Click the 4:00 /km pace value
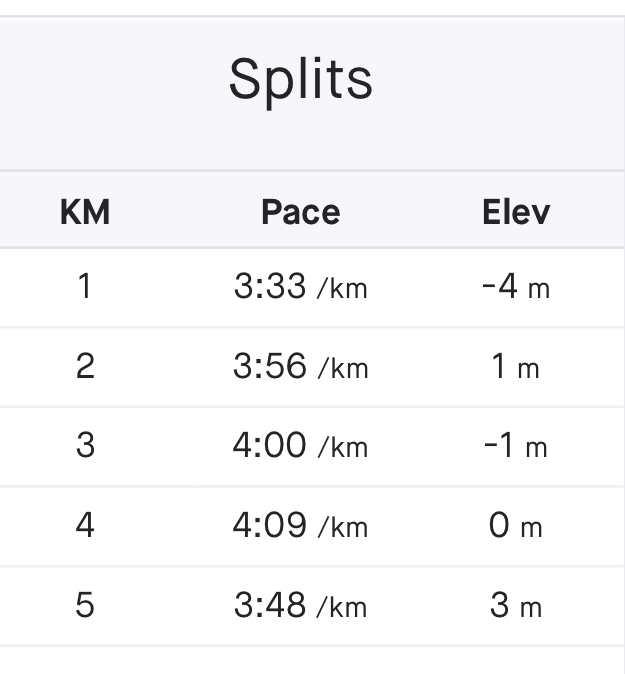The image size is (625, 674). 300,445
